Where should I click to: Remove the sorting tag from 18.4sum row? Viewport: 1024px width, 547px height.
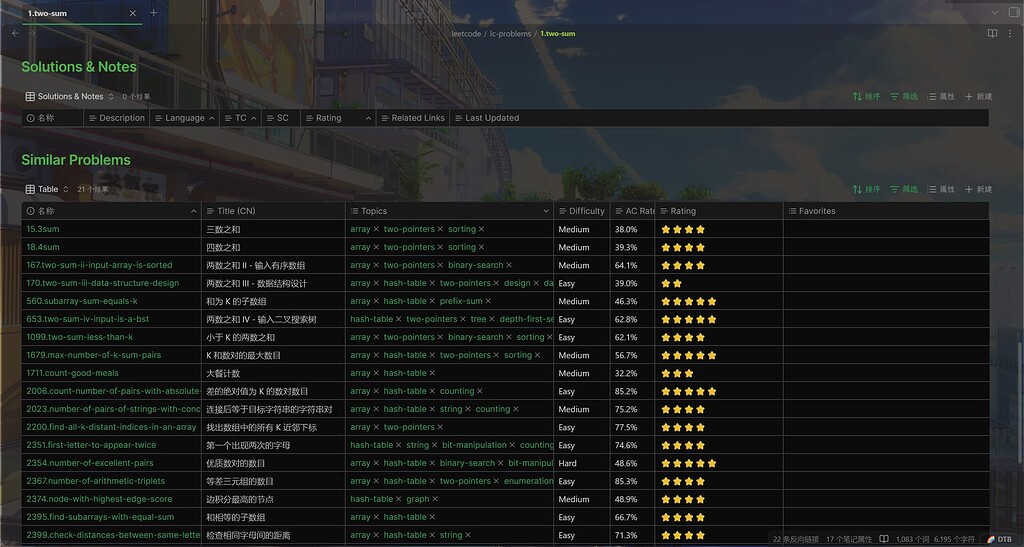481,247
